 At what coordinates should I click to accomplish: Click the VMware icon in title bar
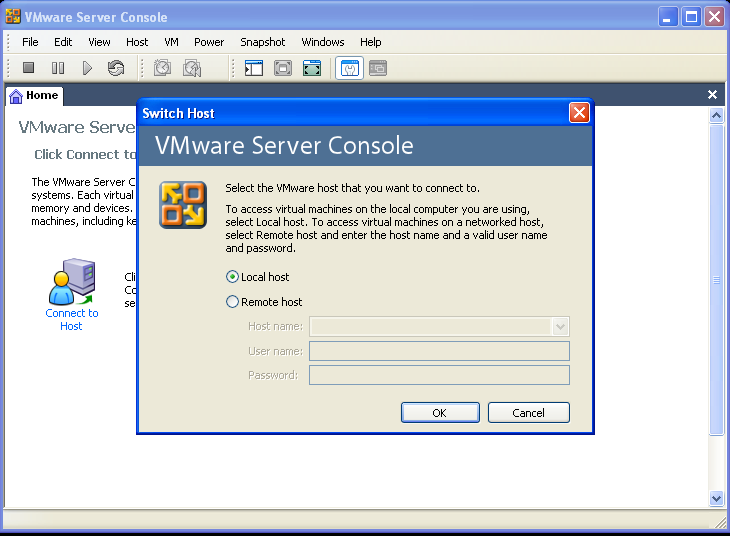pyautogui.click(x=13, y=16)
